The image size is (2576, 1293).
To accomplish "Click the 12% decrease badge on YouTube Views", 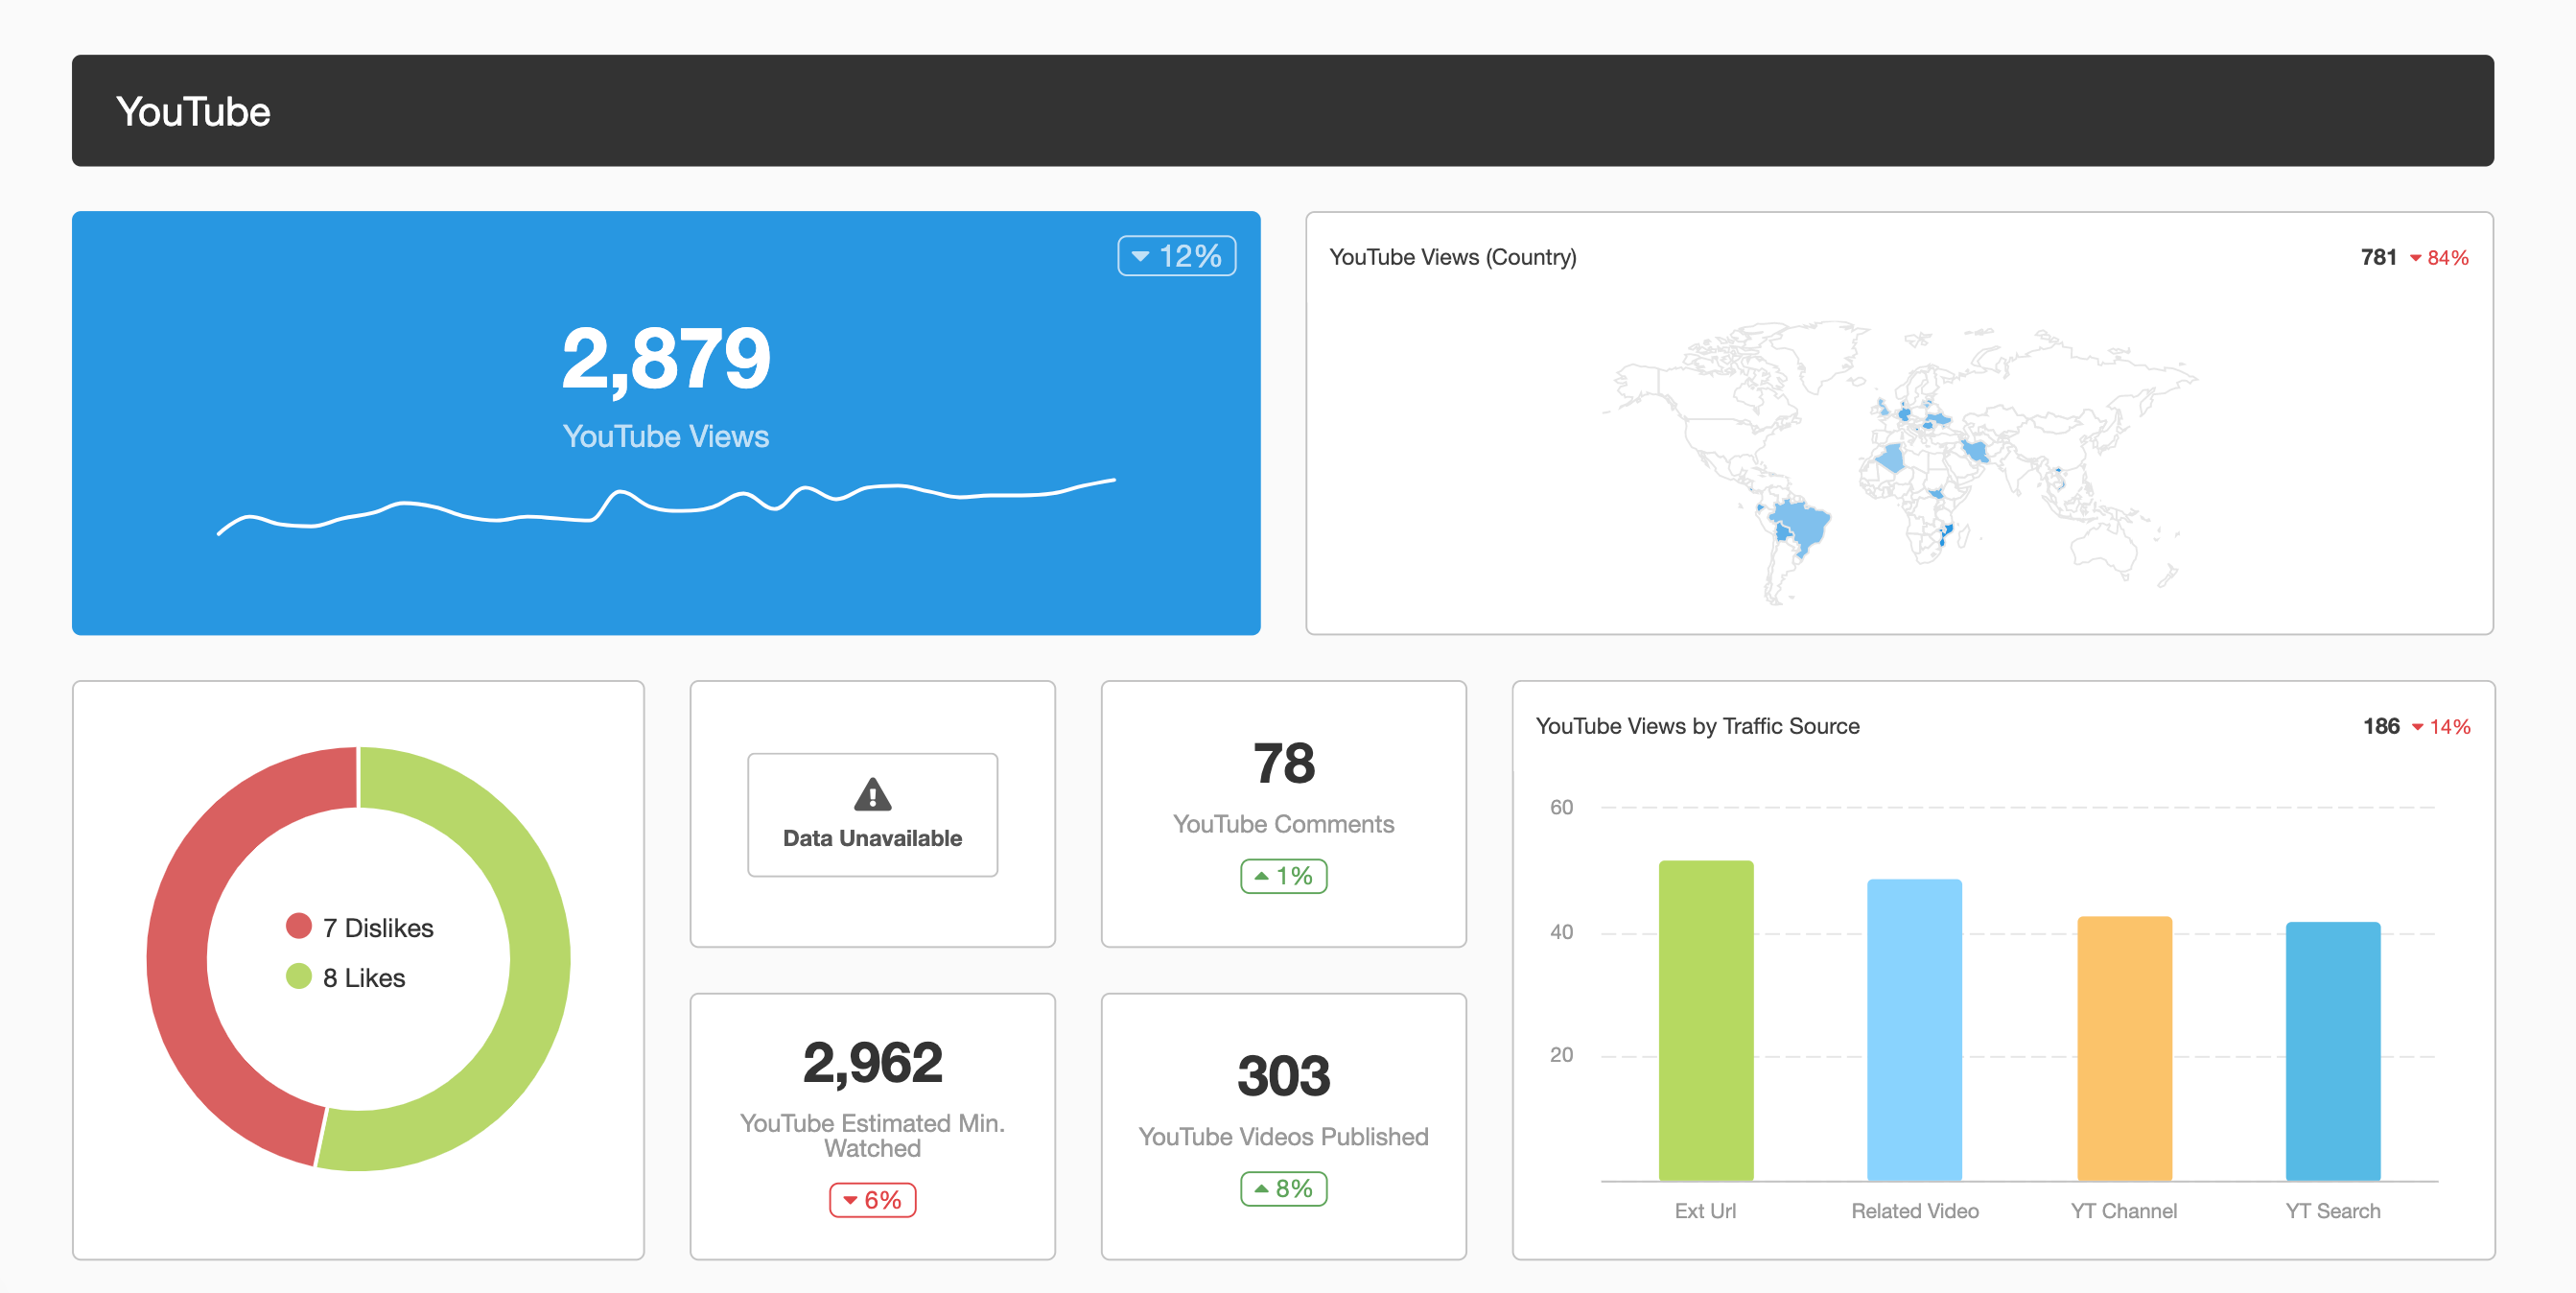I will (x=1176, y=256).
